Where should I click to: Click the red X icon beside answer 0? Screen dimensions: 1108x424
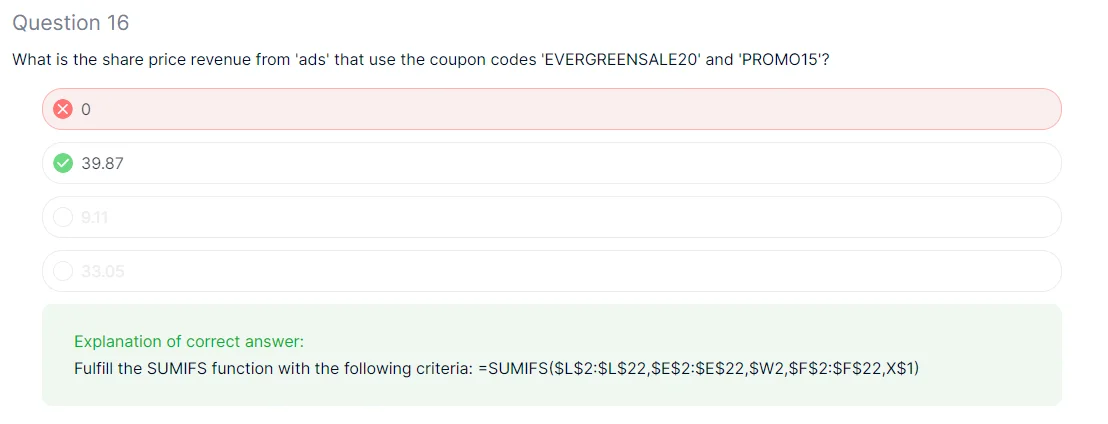(x=63, y=109)
